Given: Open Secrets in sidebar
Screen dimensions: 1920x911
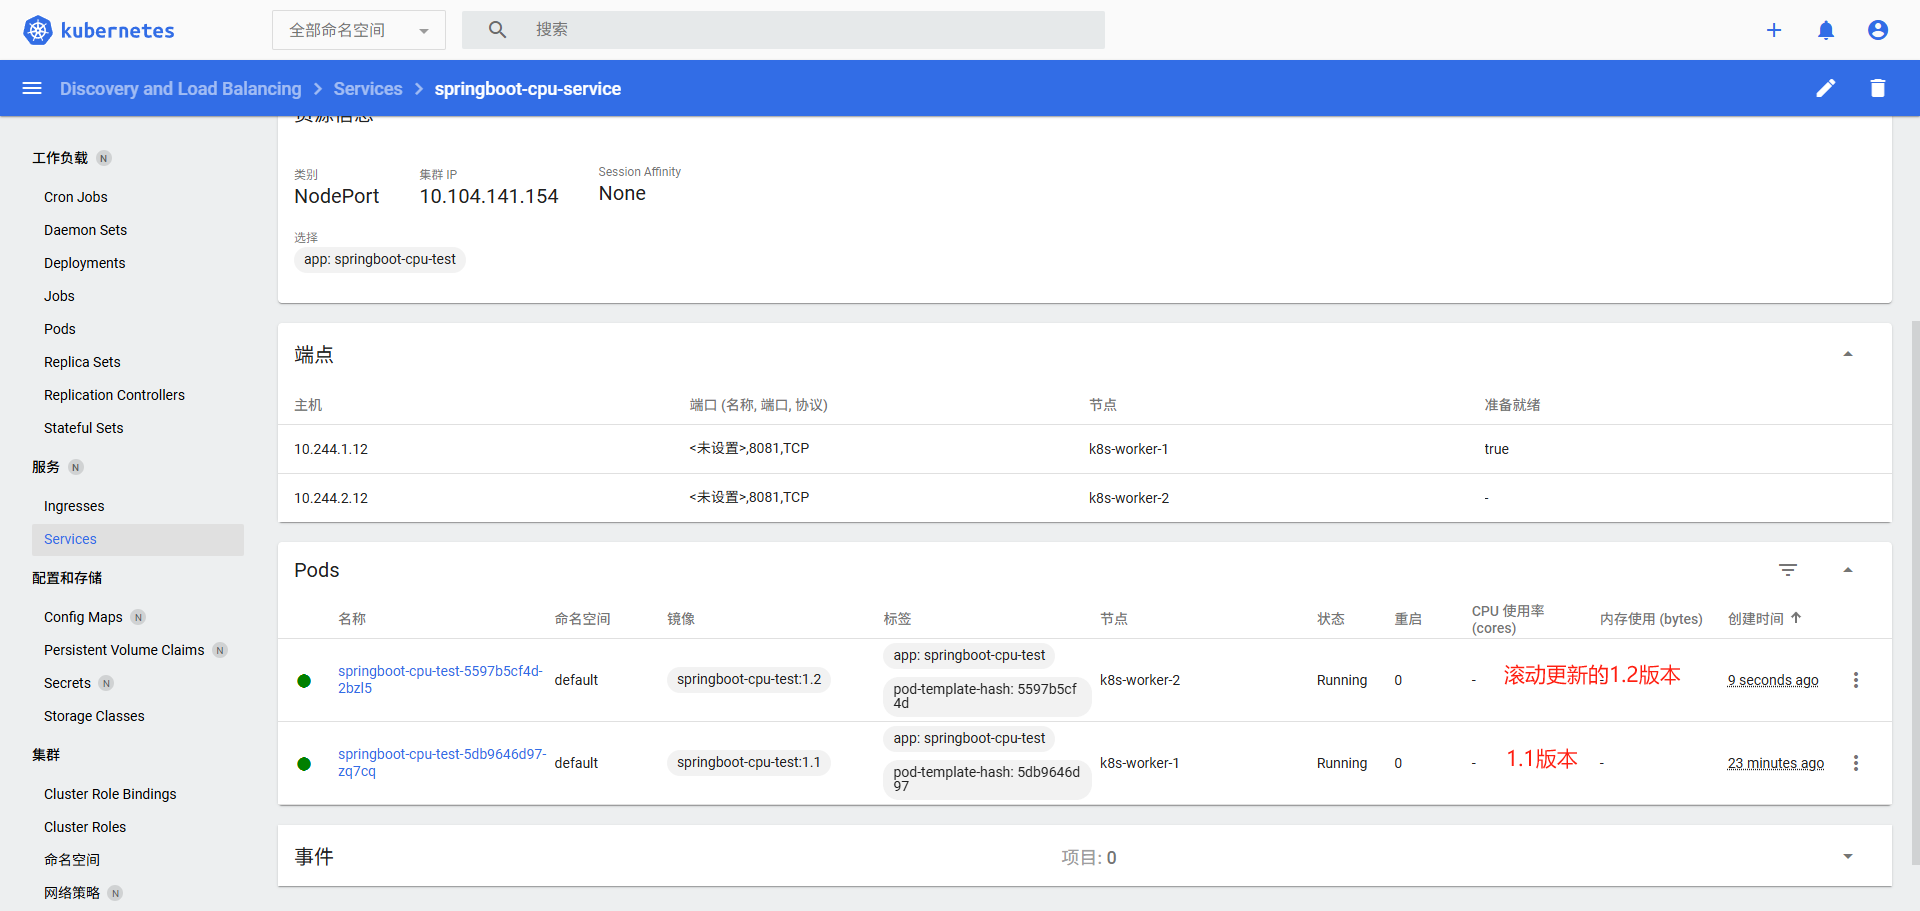Looking at the screenshot, I should tap(67, 683).
